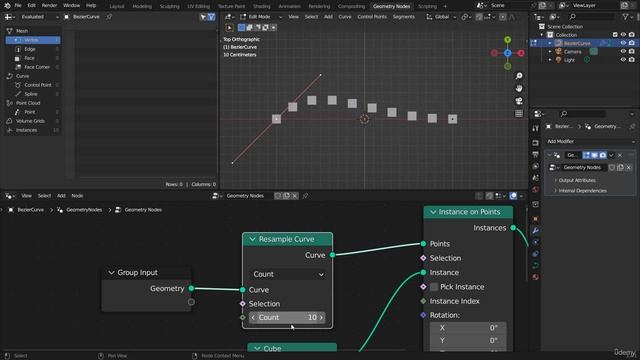This screenshot has height=360, width=640.
Task: Collapse the Instance on Points node
Action: click(433, 212)
